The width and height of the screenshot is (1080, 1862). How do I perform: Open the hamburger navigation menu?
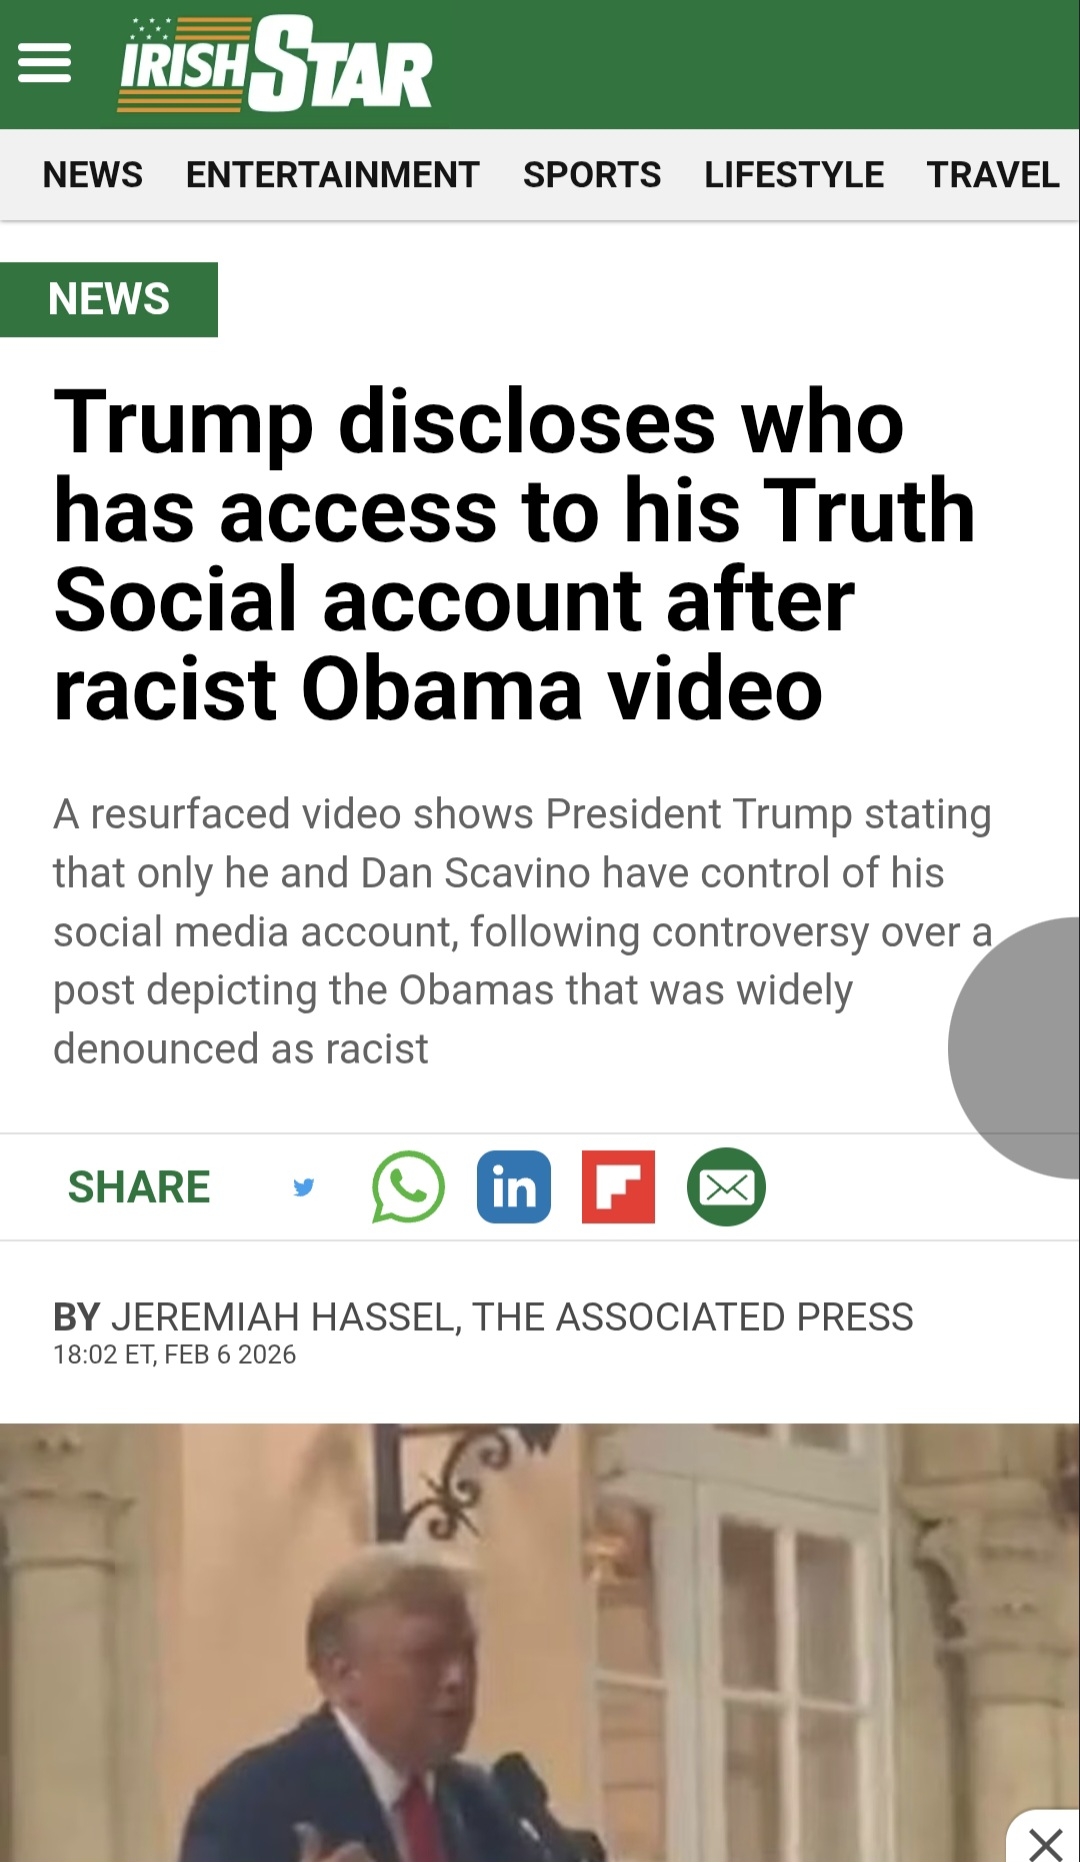tap(45, 64)
